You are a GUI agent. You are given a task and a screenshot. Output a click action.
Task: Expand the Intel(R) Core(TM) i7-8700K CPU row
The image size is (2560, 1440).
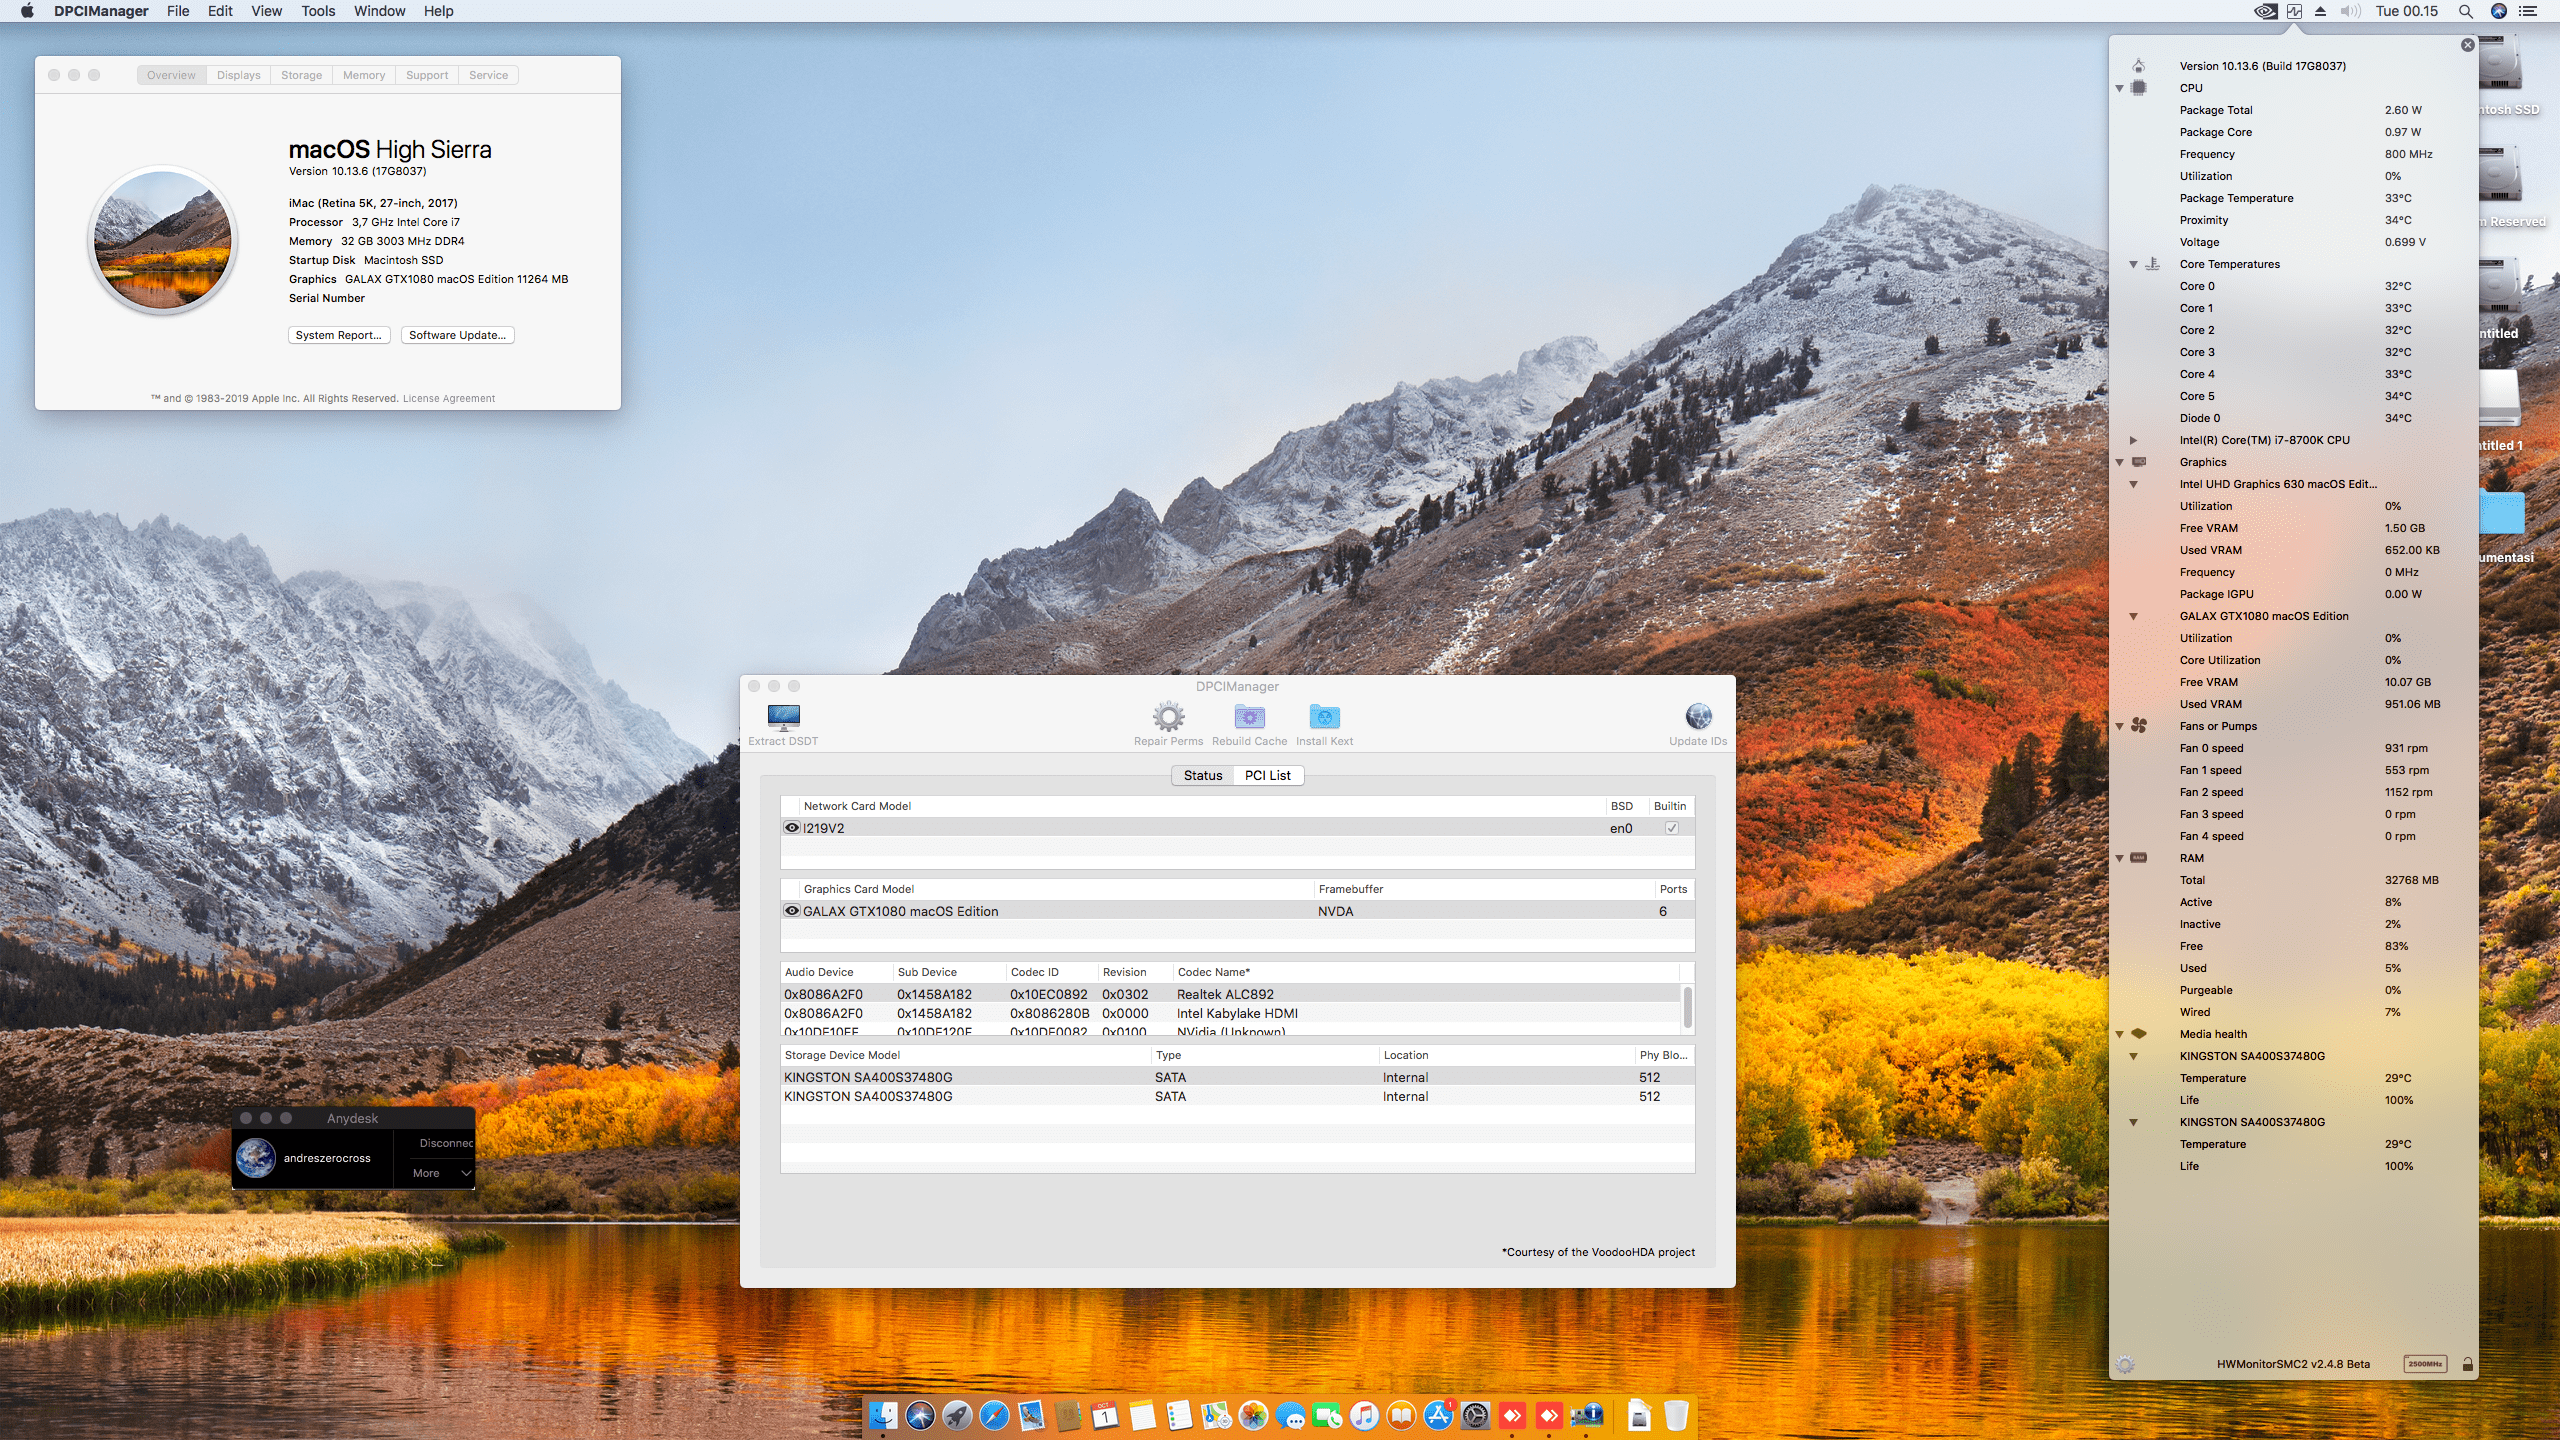coord(2133,440)
